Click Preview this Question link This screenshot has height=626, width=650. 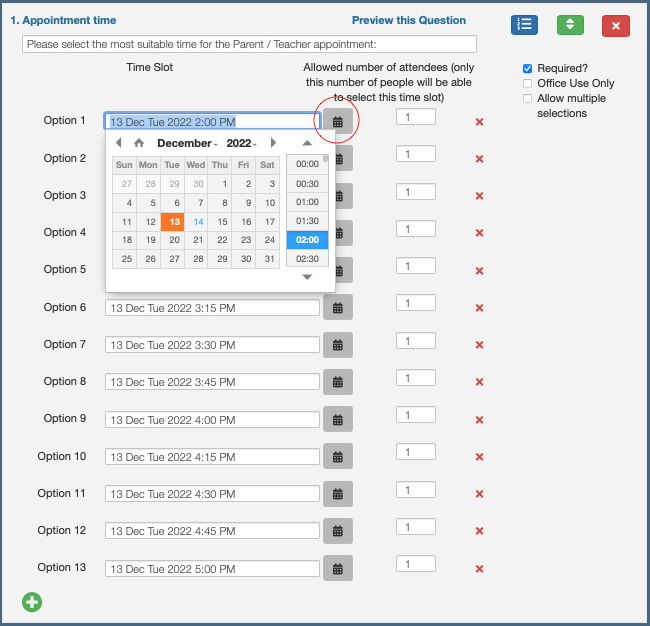[408, 20]
